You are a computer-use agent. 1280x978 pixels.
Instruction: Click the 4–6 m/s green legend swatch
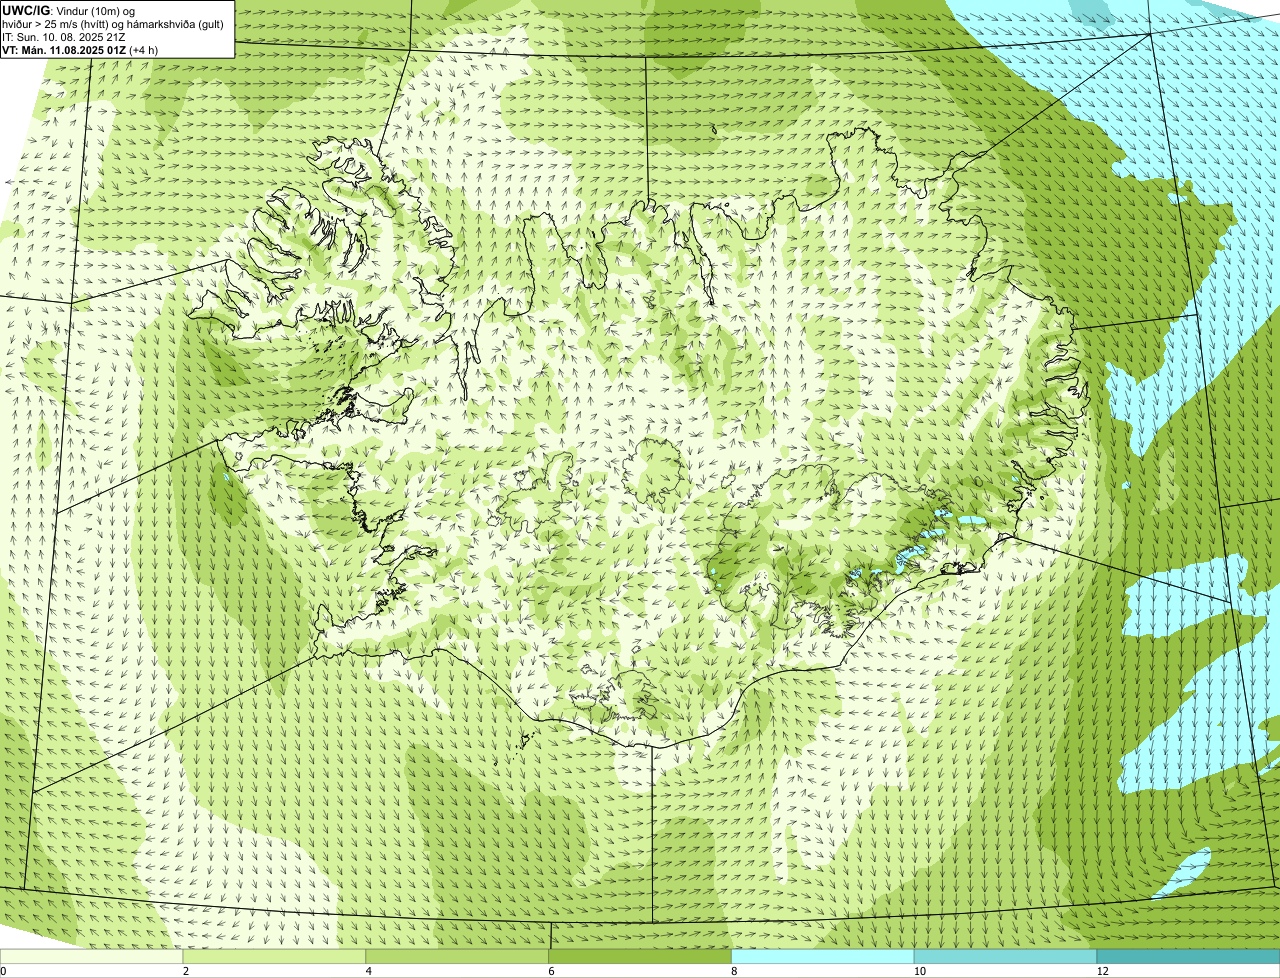(x=458, y=956)
